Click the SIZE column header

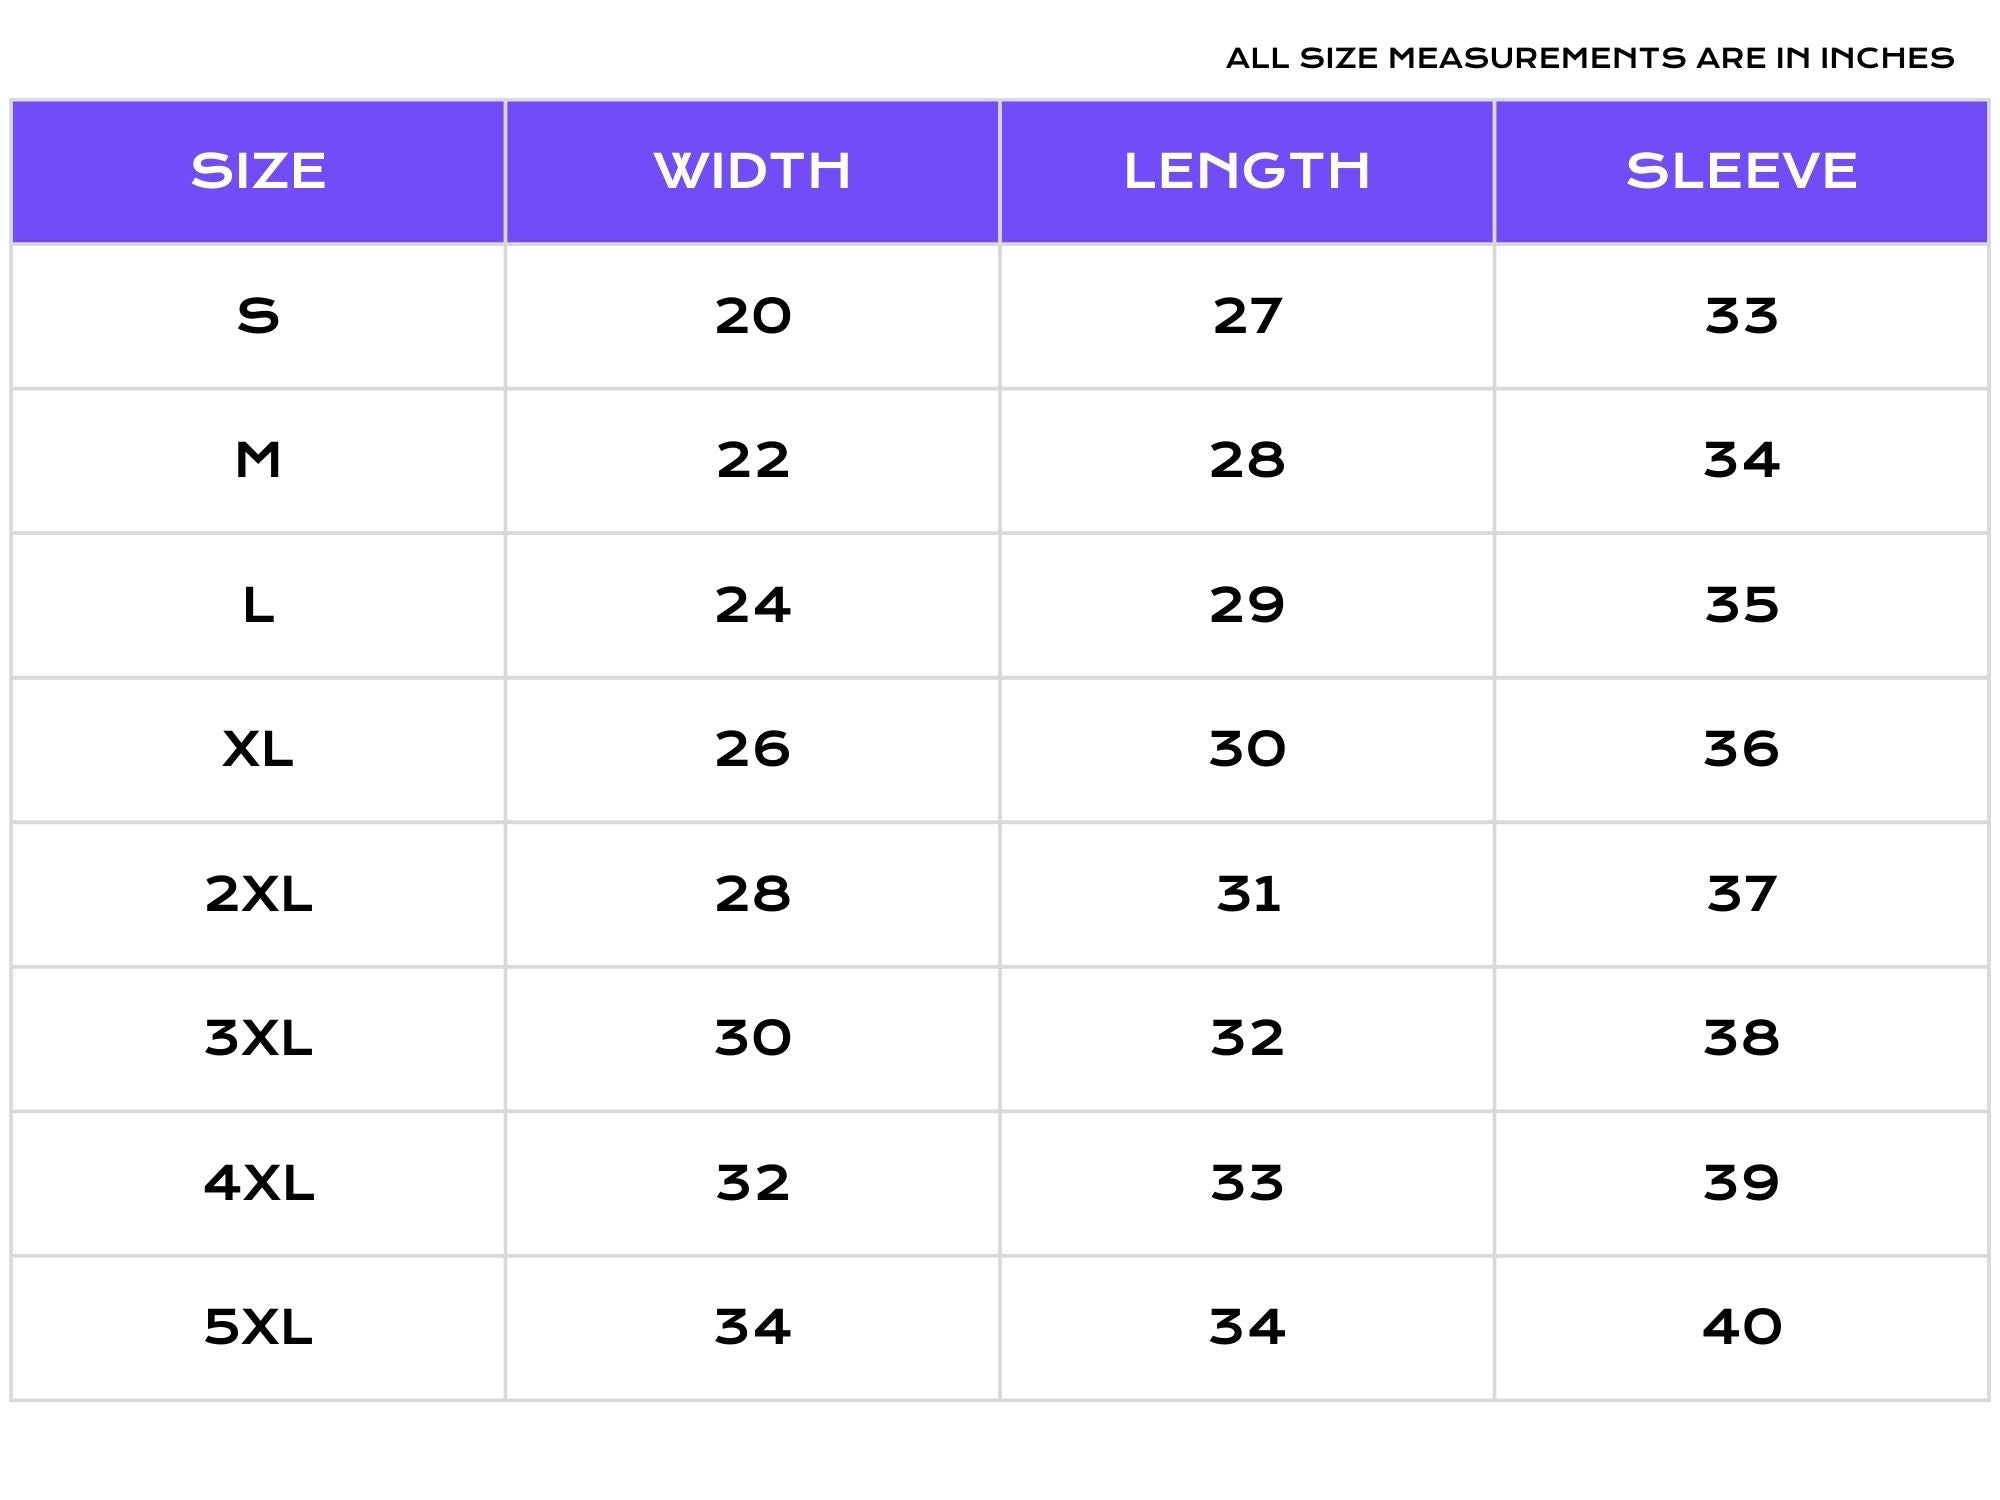258,171
